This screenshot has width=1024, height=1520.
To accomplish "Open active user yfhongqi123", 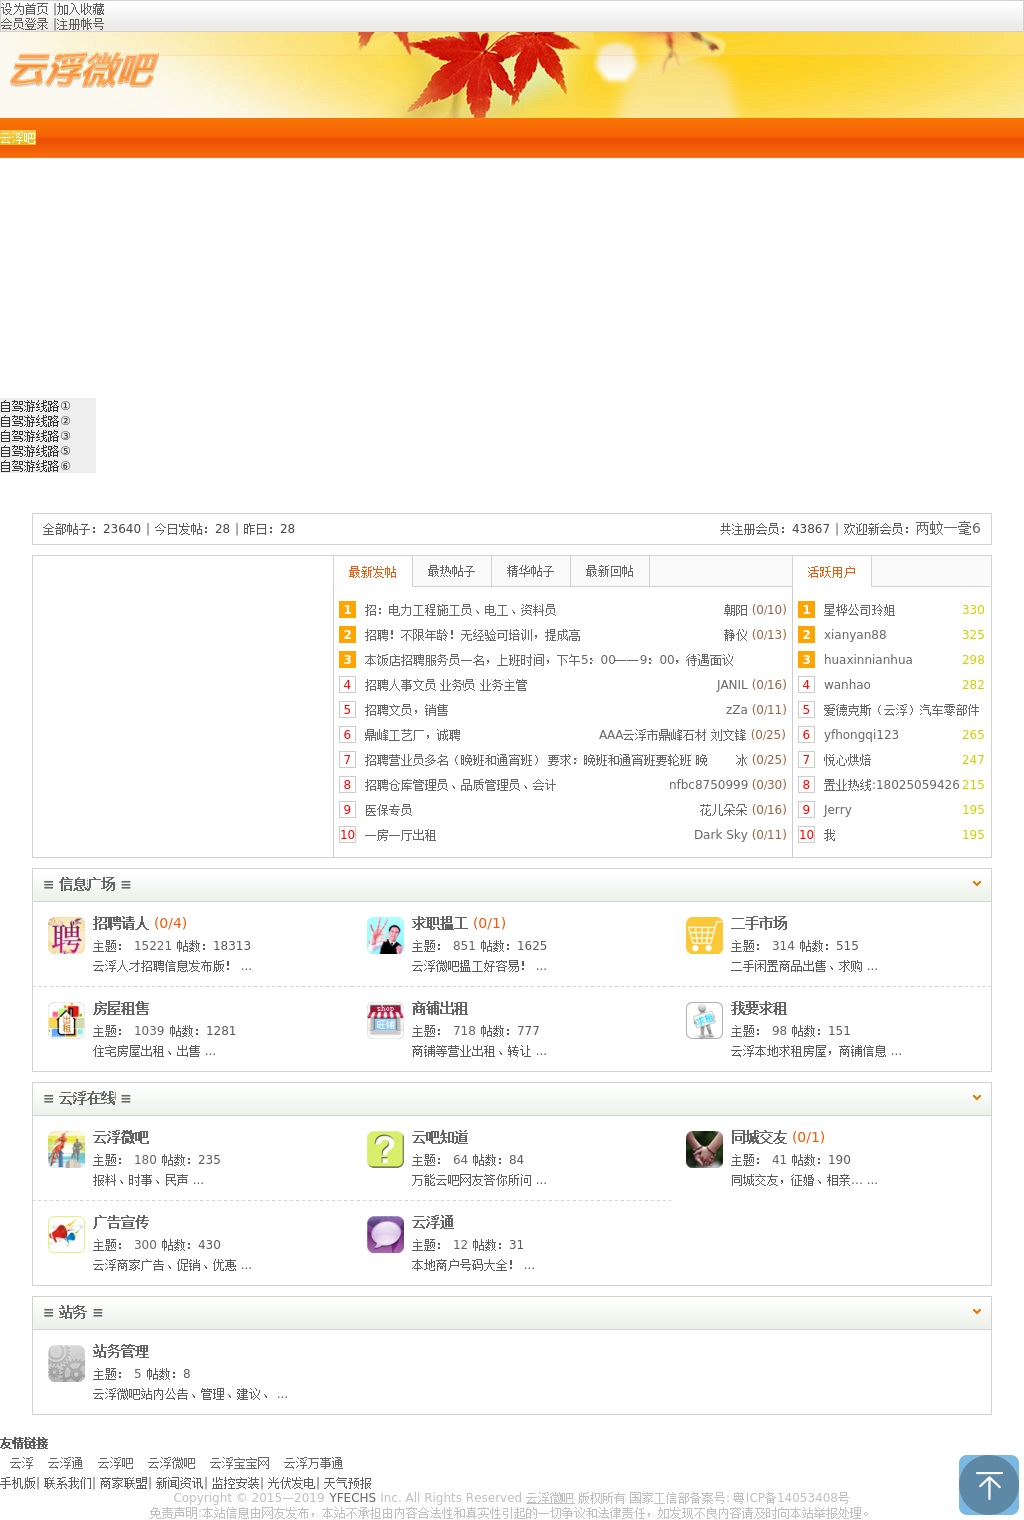I will click(x=861, y=735).
